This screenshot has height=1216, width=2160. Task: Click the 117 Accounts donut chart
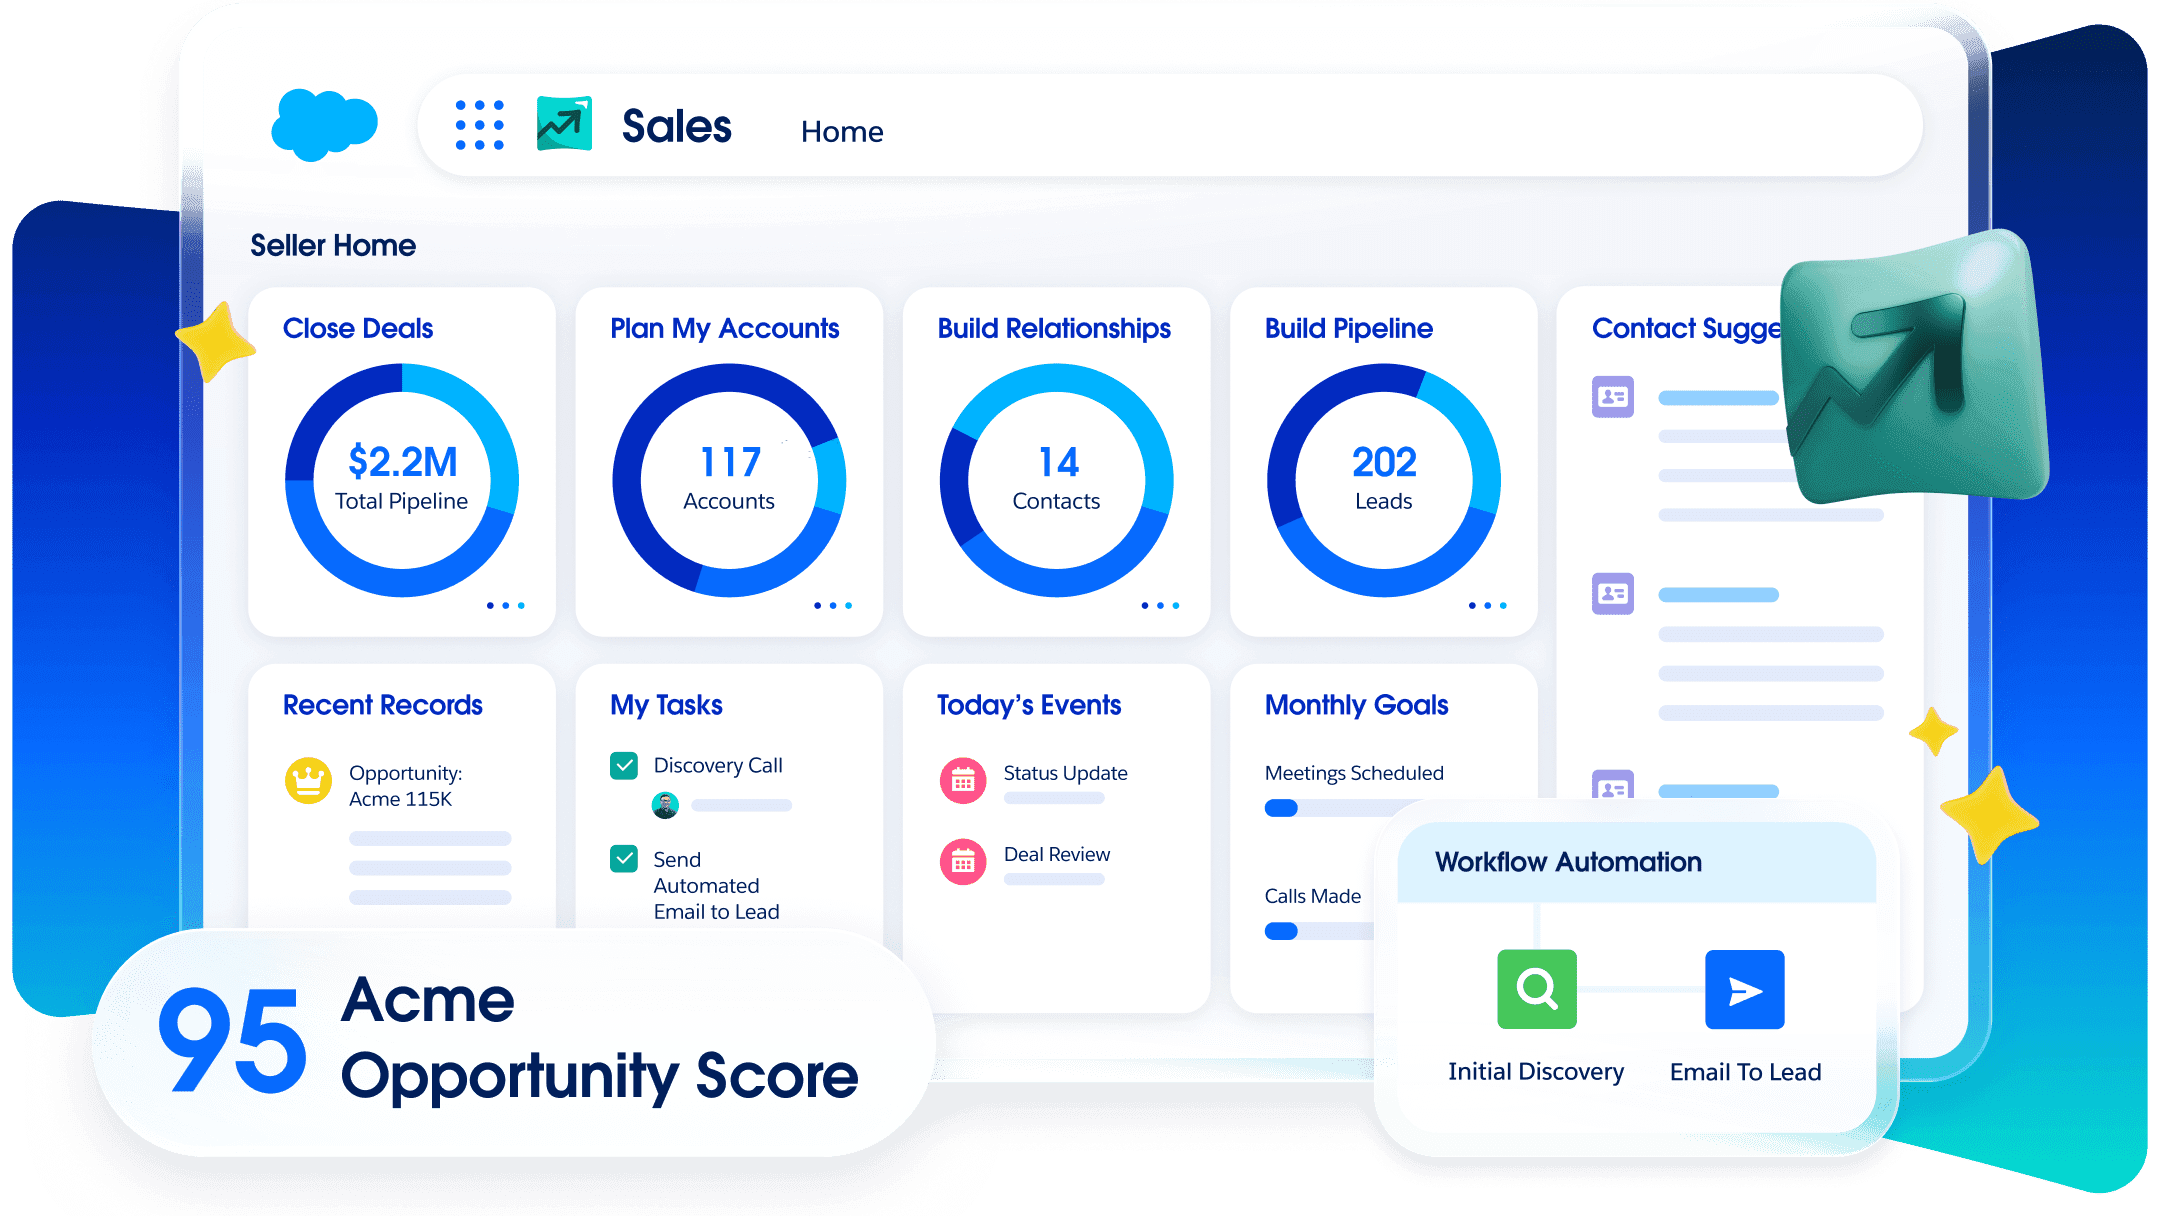729,480
